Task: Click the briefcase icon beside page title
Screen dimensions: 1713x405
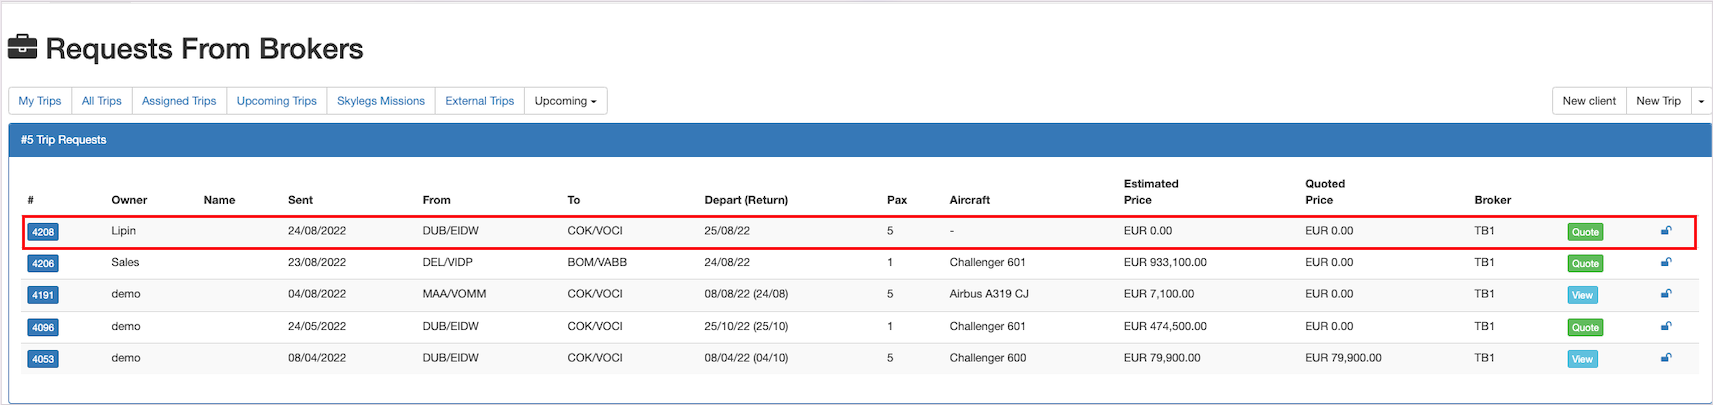Action: click(x=22, y=47)
